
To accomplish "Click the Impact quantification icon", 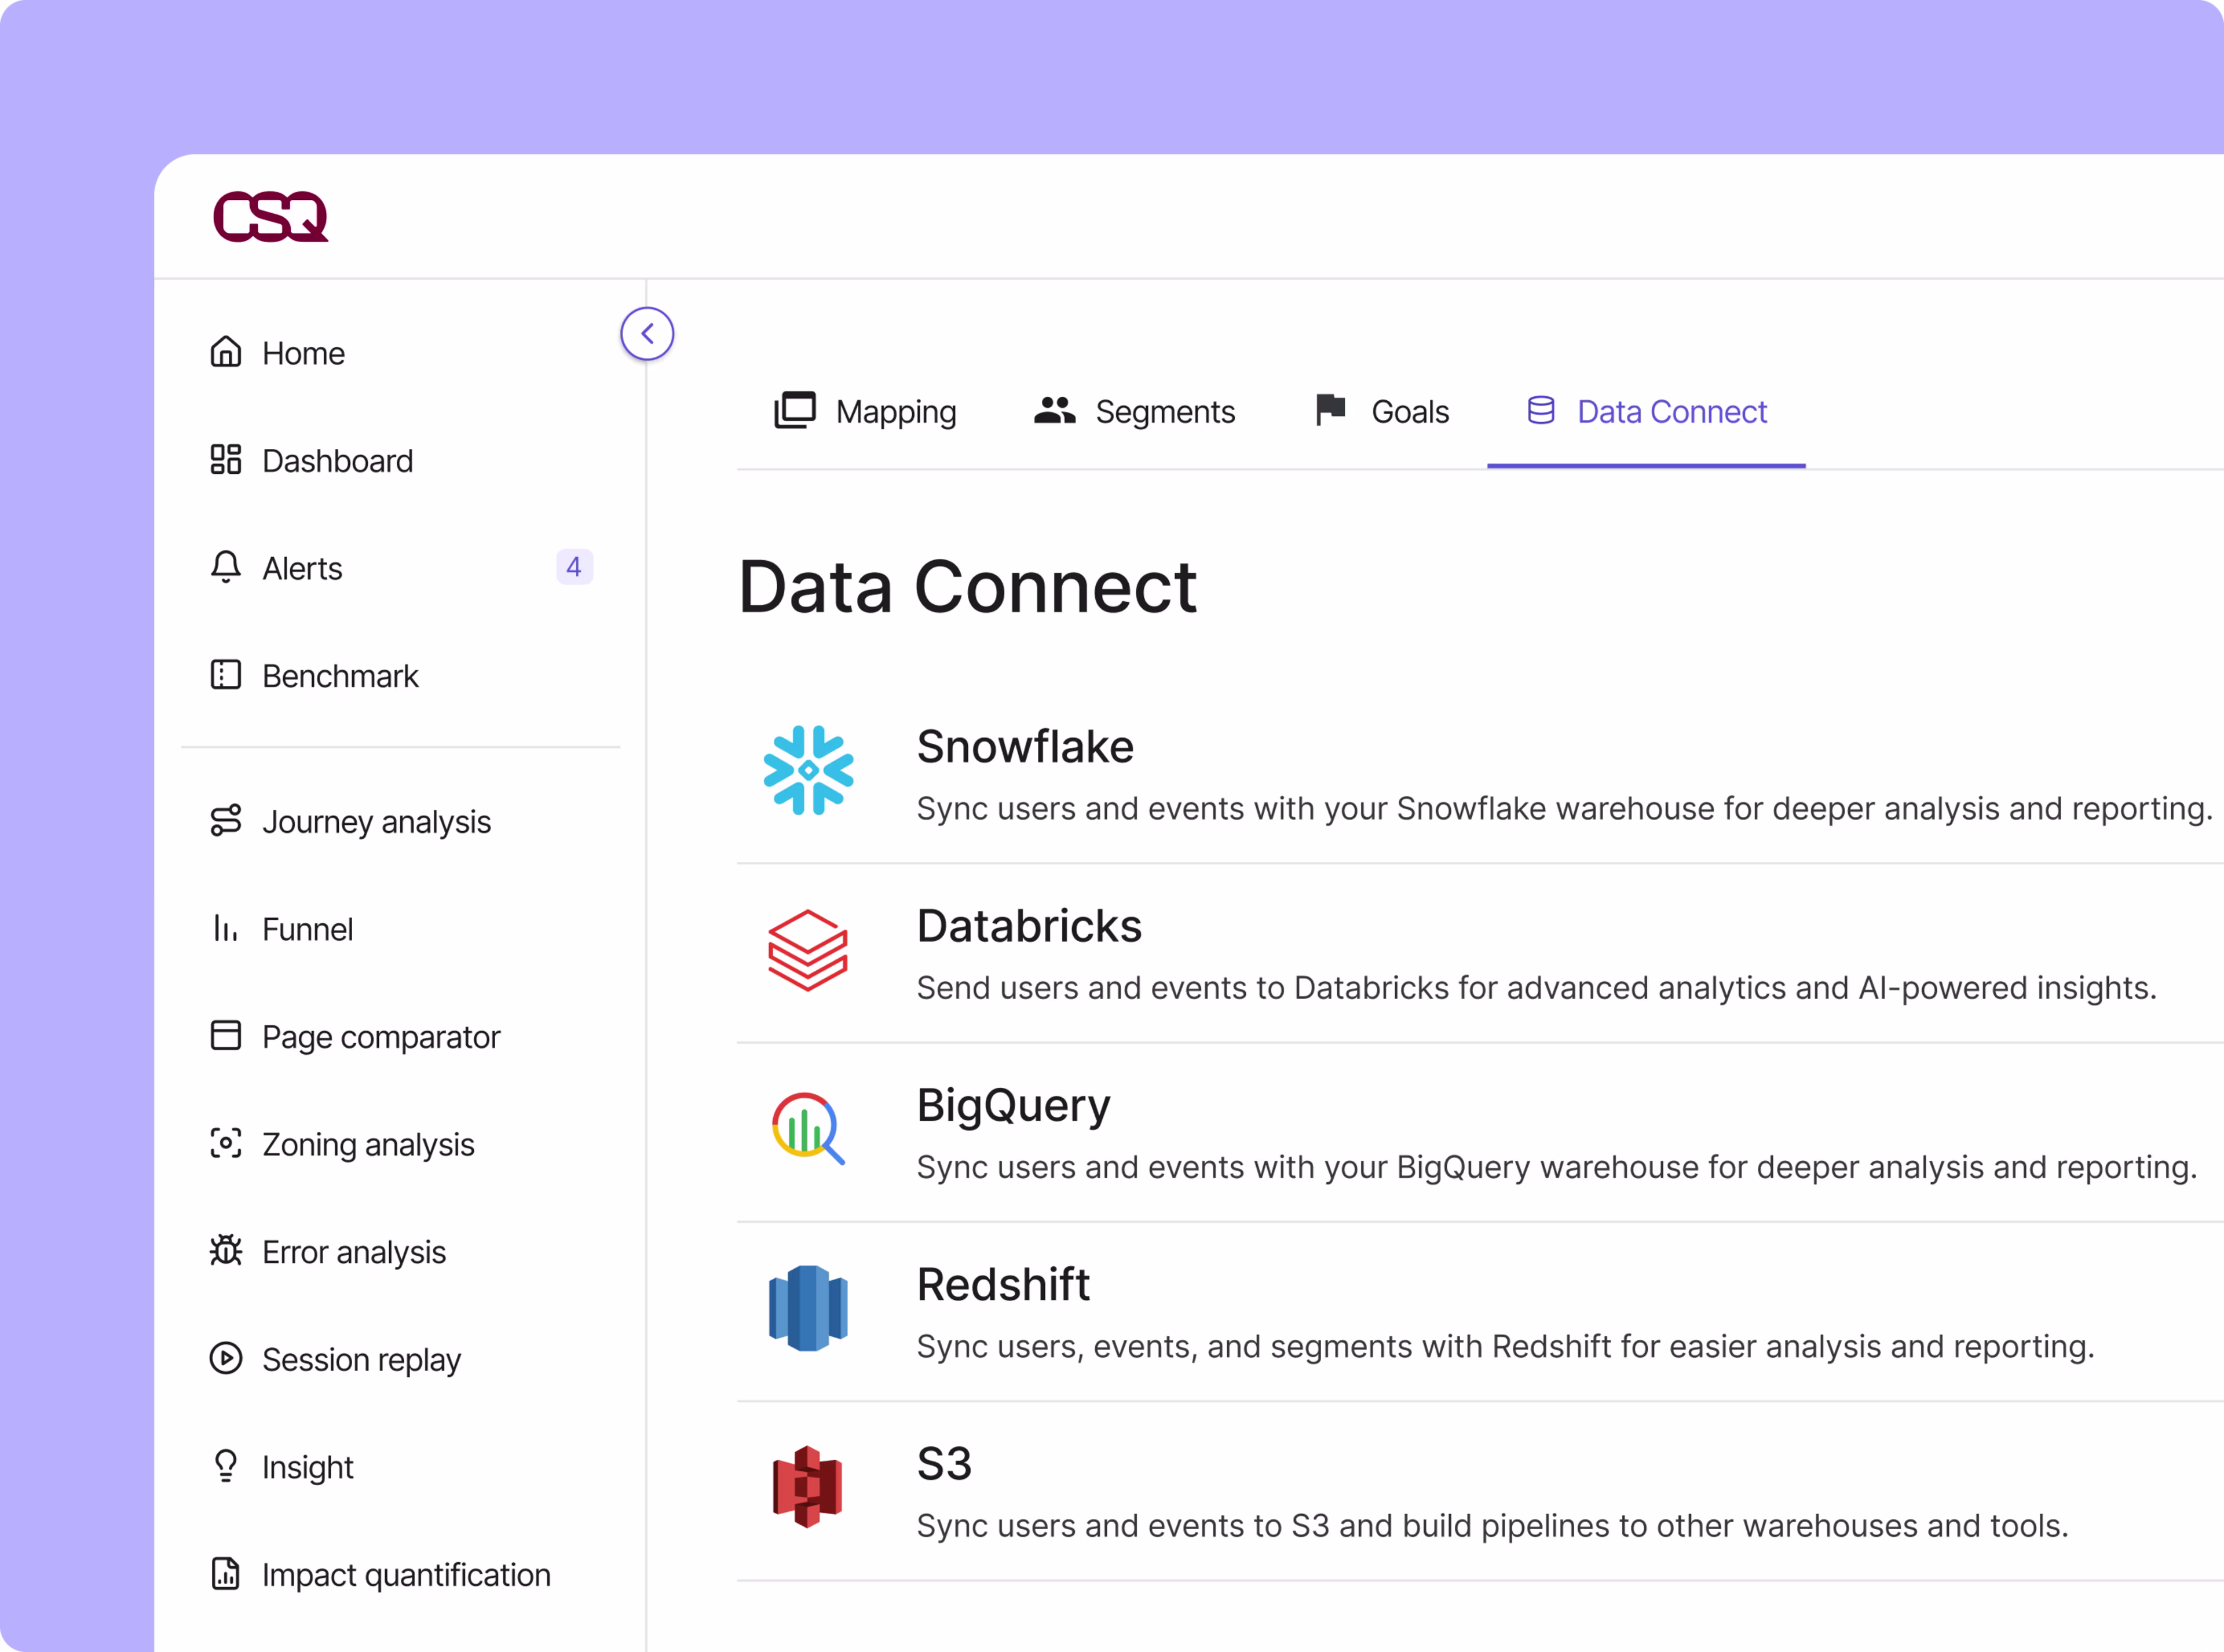I will pos(226,1574).
